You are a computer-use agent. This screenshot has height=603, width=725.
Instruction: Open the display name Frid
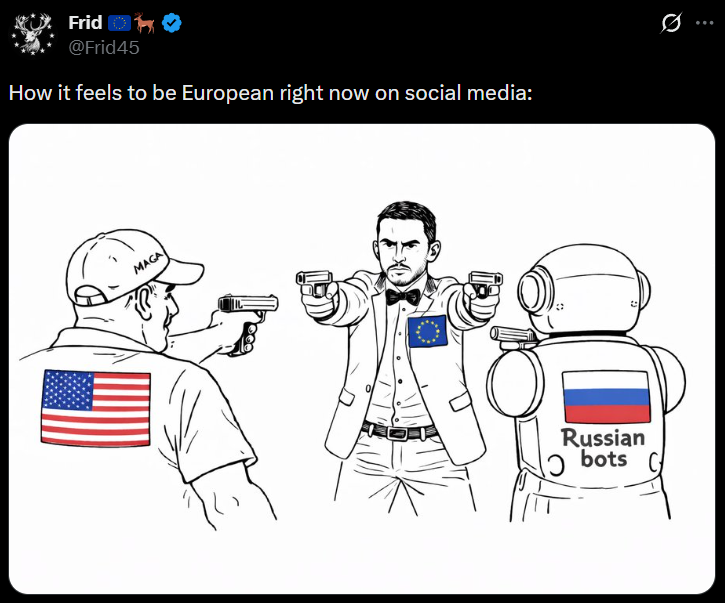coord(85,23)
